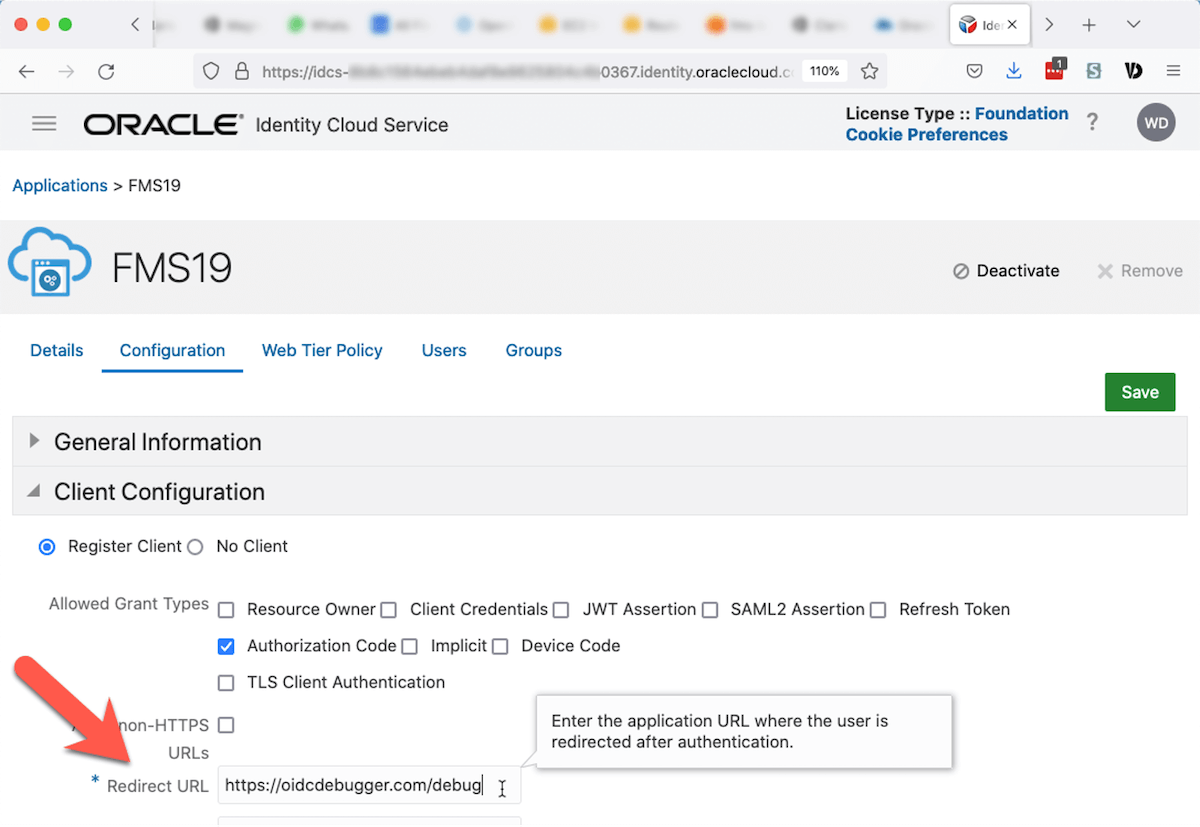Tick the Refresh Token checkbox
This screenshot has width=1200, height=827.
click(x=878, y=610)
